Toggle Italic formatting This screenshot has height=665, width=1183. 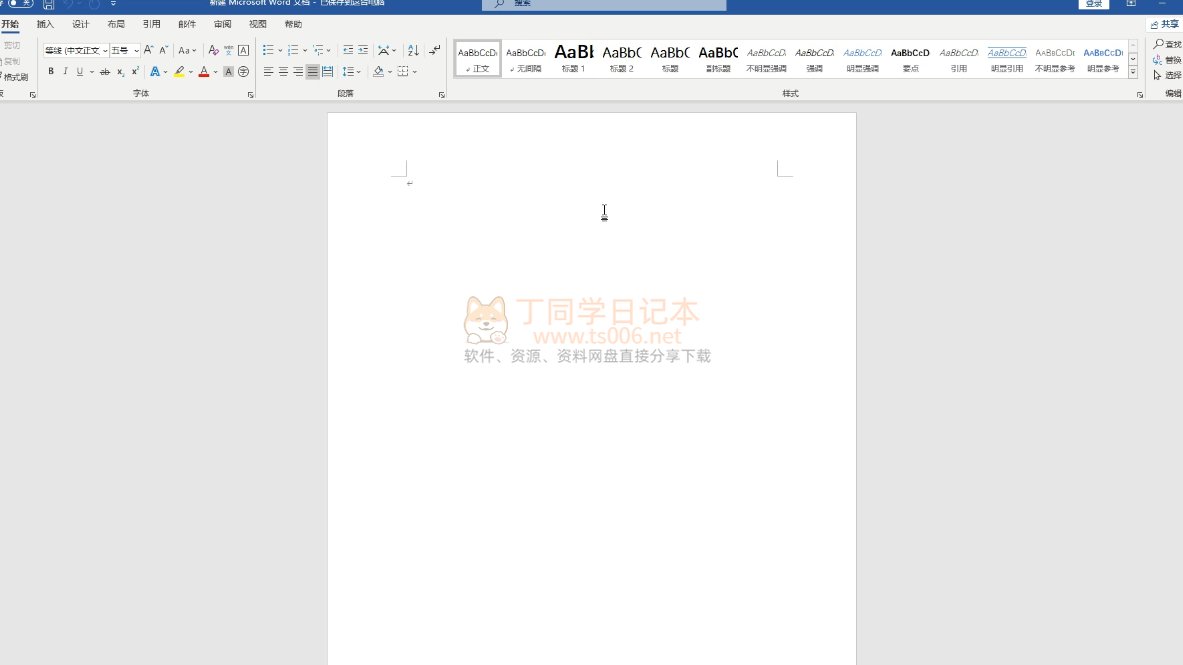coord(65,72)
